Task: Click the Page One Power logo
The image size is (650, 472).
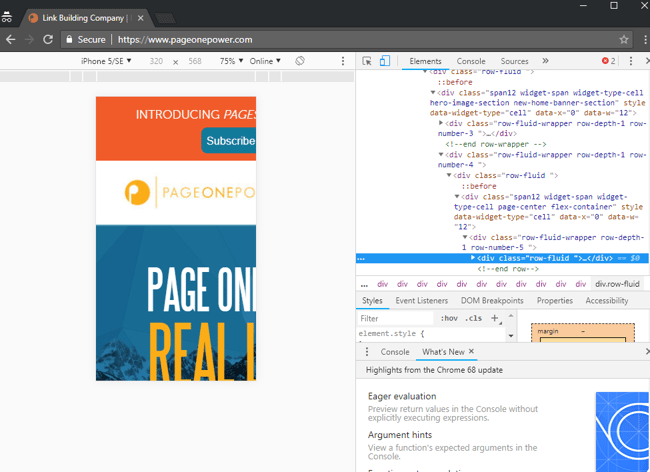Action: coord(190,193)
